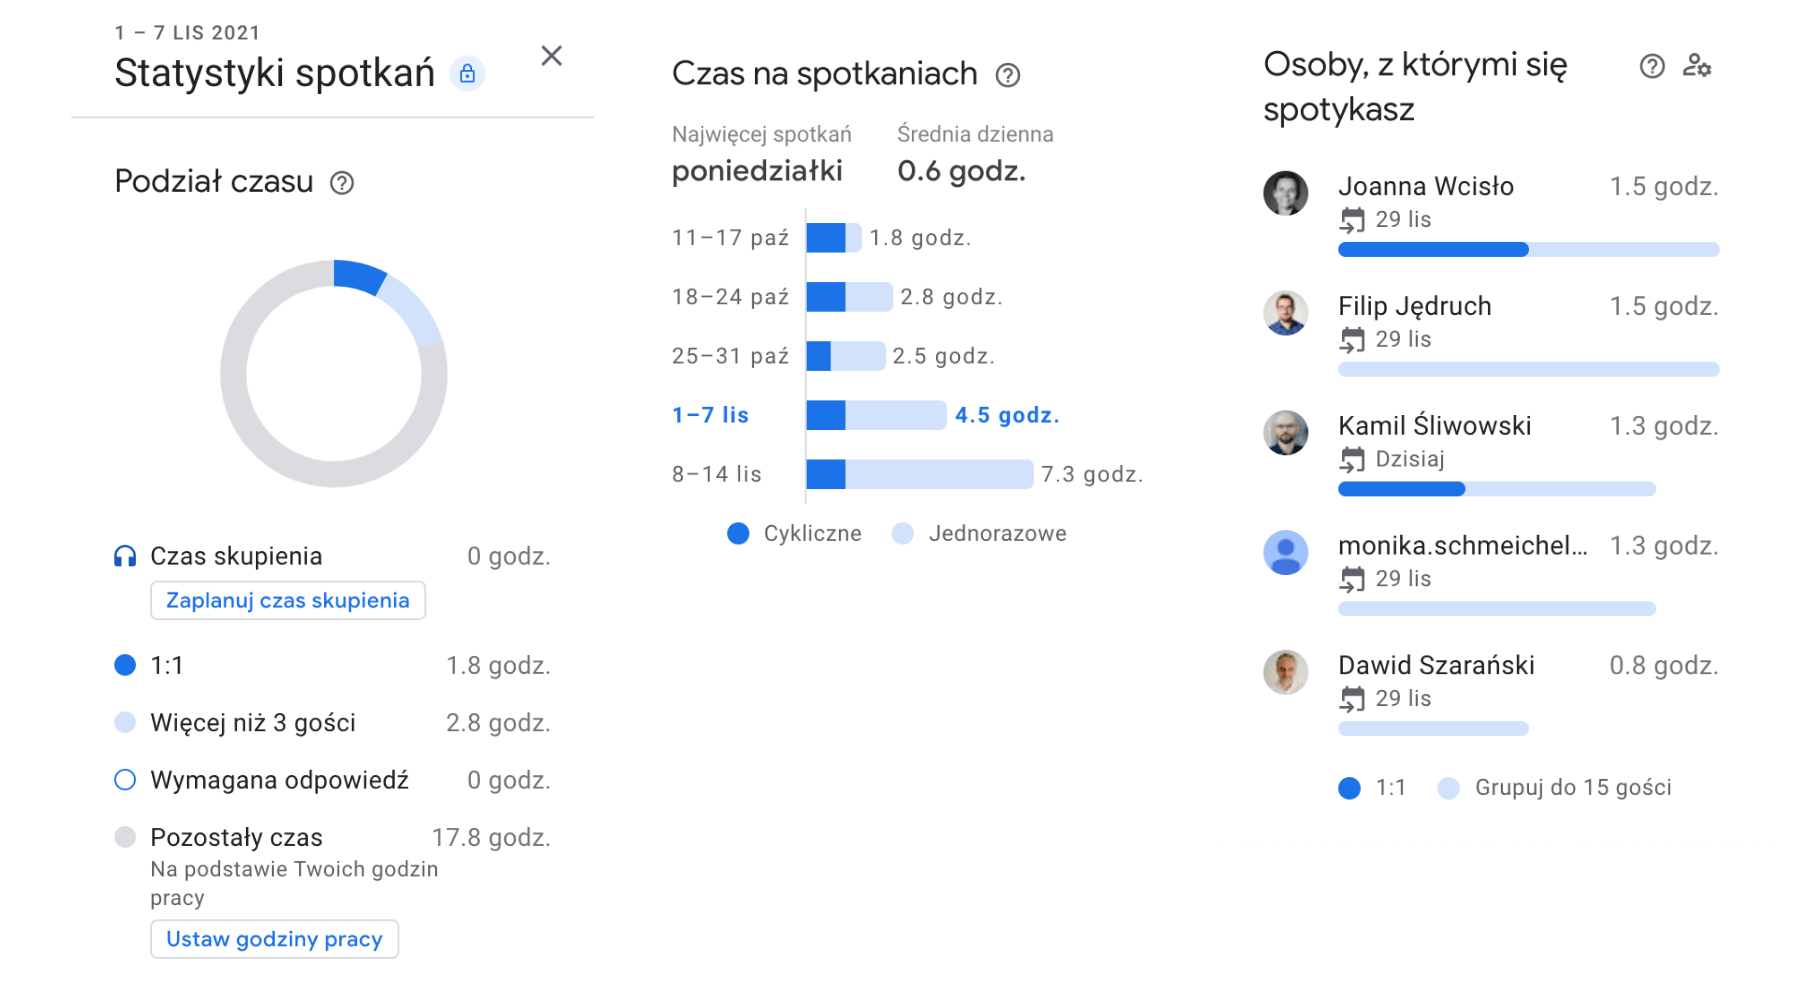Screen dimensions: 1800x1000
Task: Click the 8–14 lis bar
Action: point(919,475)
